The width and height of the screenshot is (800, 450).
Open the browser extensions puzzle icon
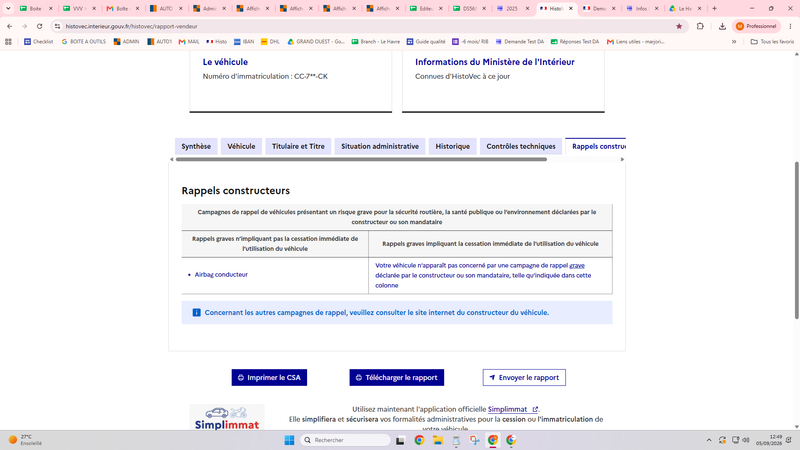pos(700,26)
